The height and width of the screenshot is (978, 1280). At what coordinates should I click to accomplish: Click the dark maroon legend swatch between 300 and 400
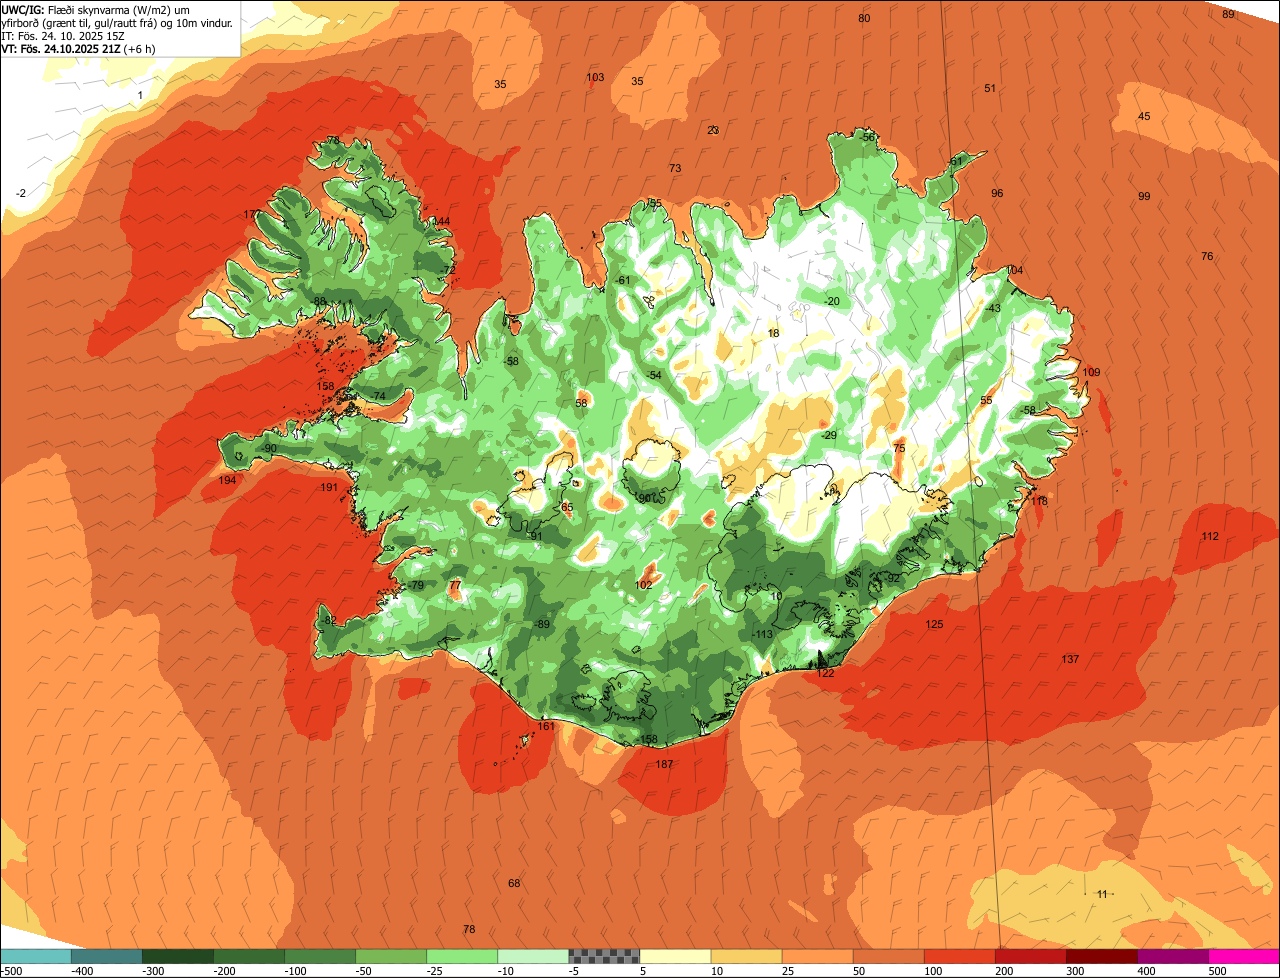[1102, 956]
